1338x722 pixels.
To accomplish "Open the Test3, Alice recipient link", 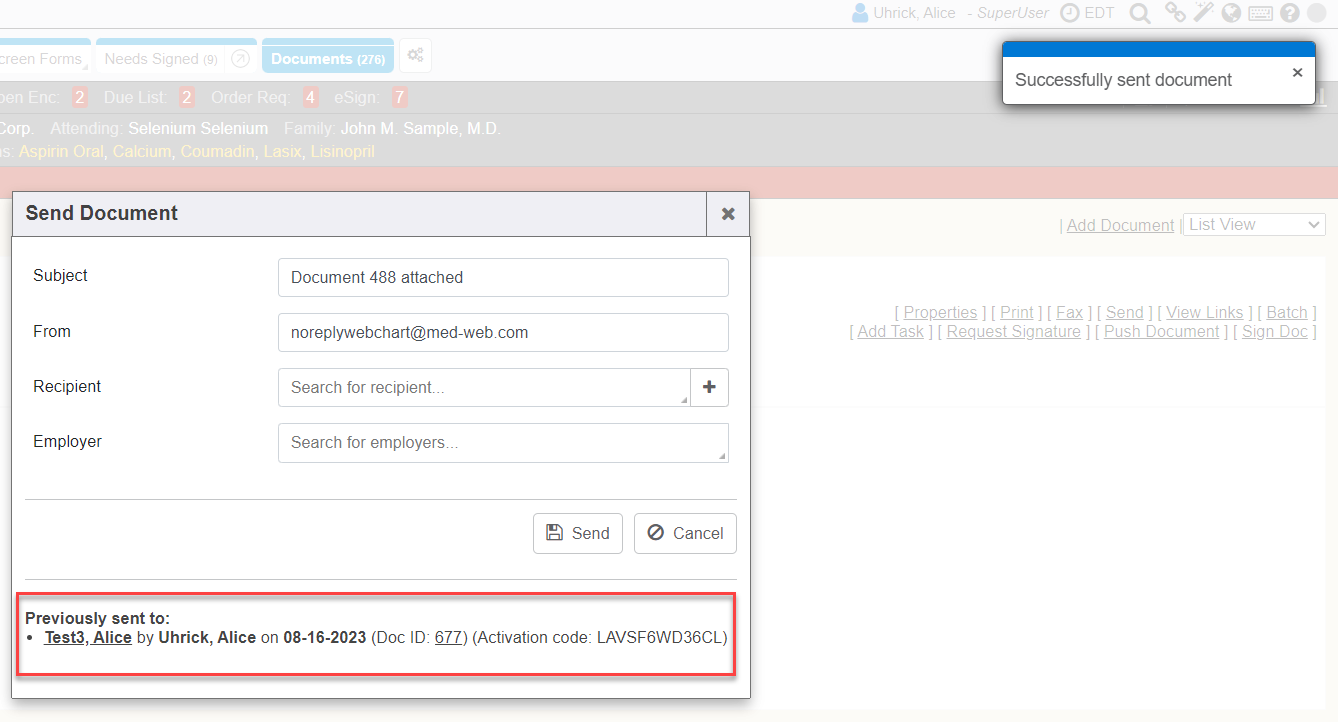I will click(88, 638).
